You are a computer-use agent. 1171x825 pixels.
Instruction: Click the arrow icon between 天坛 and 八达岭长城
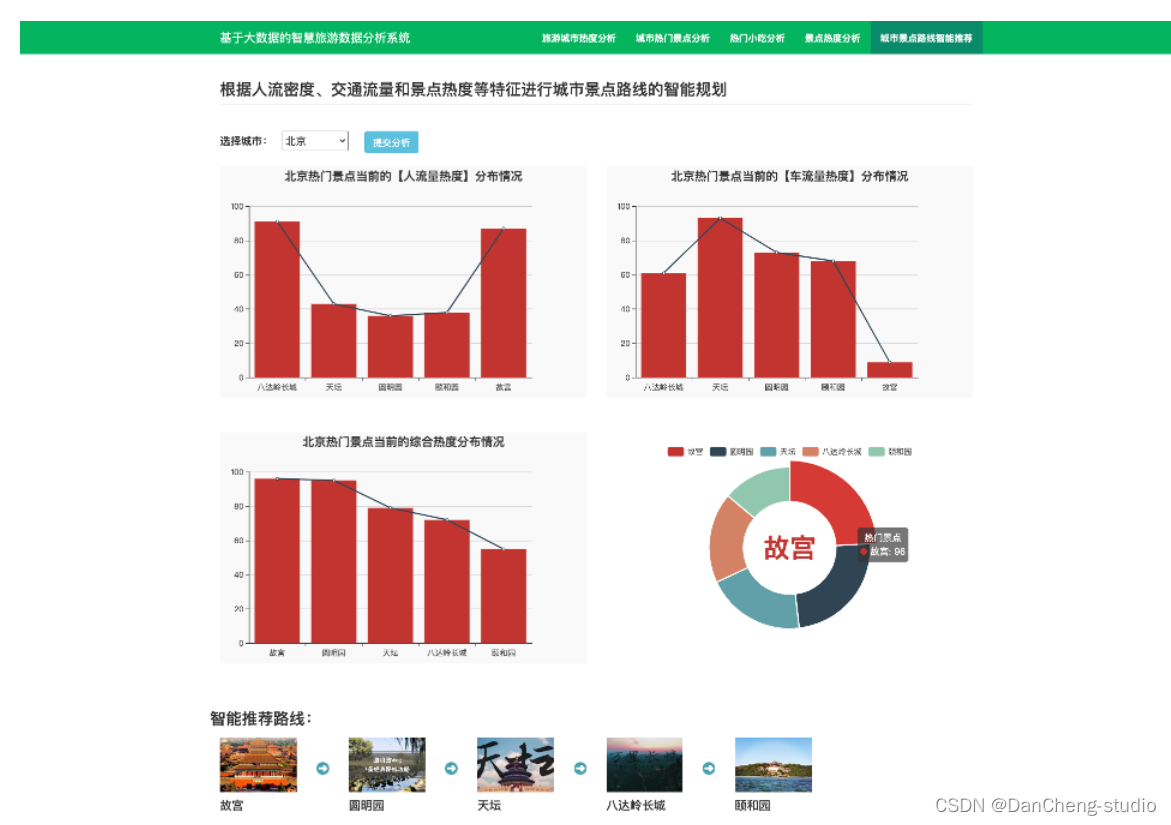(x=580, y=768)
